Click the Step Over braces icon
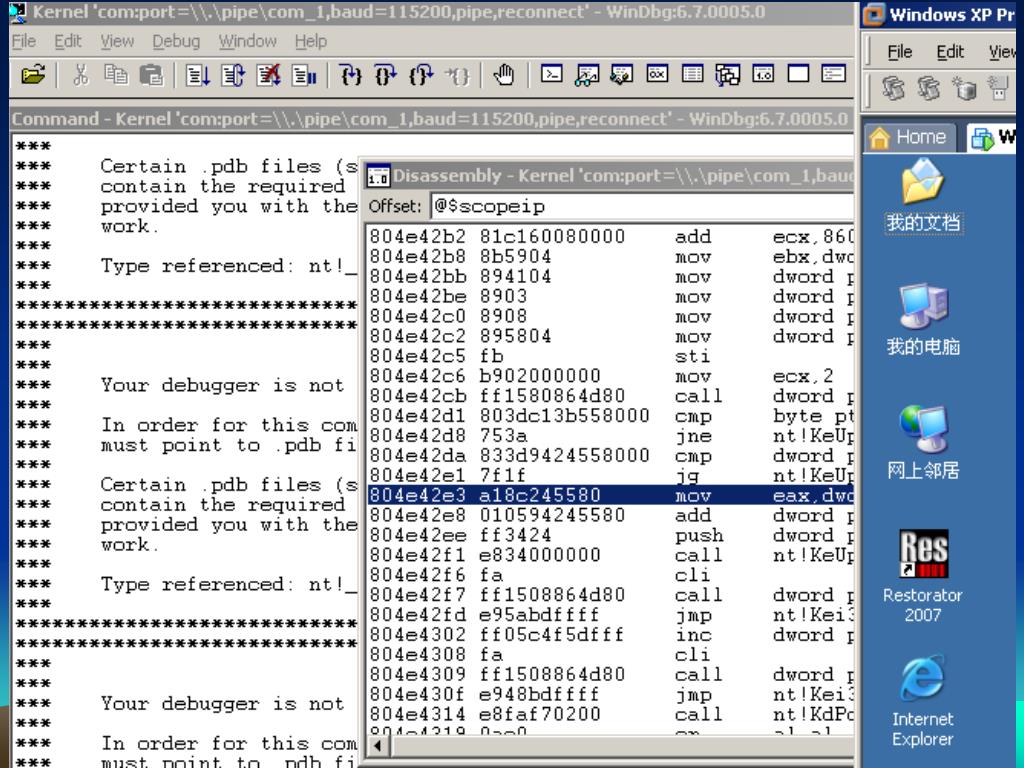This screenshot has width=1024, height=768. 385,75
